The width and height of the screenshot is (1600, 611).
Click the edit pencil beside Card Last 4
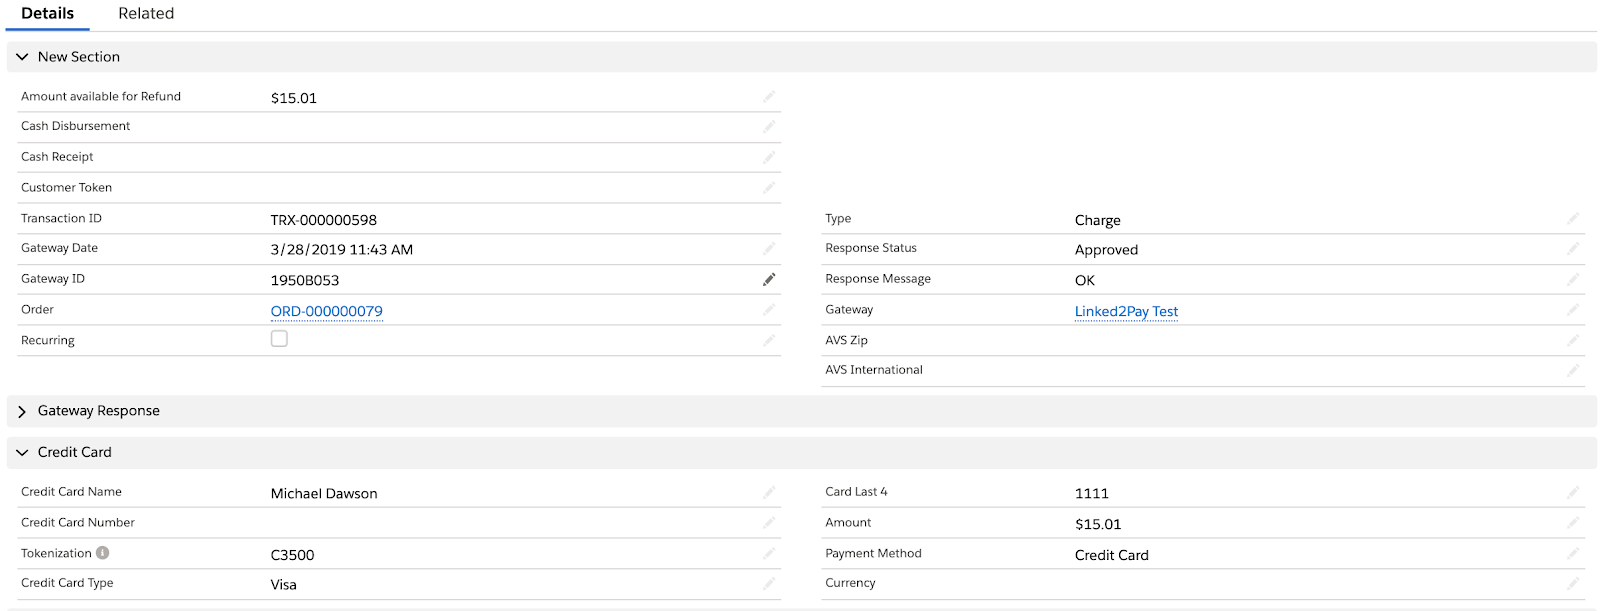(x=1573, y=493)
